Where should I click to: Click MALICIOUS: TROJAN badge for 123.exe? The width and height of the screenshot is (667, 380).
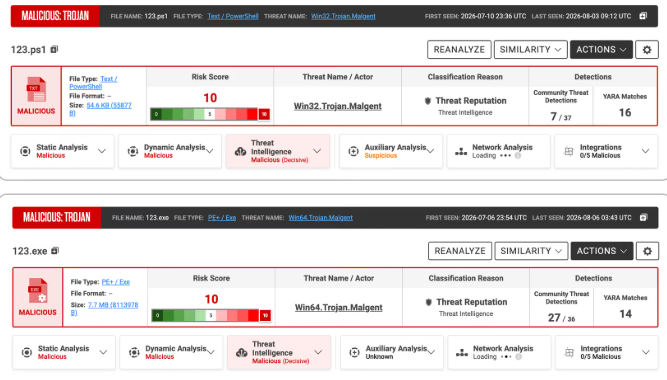pyautogui.click(x=57, y=217)
